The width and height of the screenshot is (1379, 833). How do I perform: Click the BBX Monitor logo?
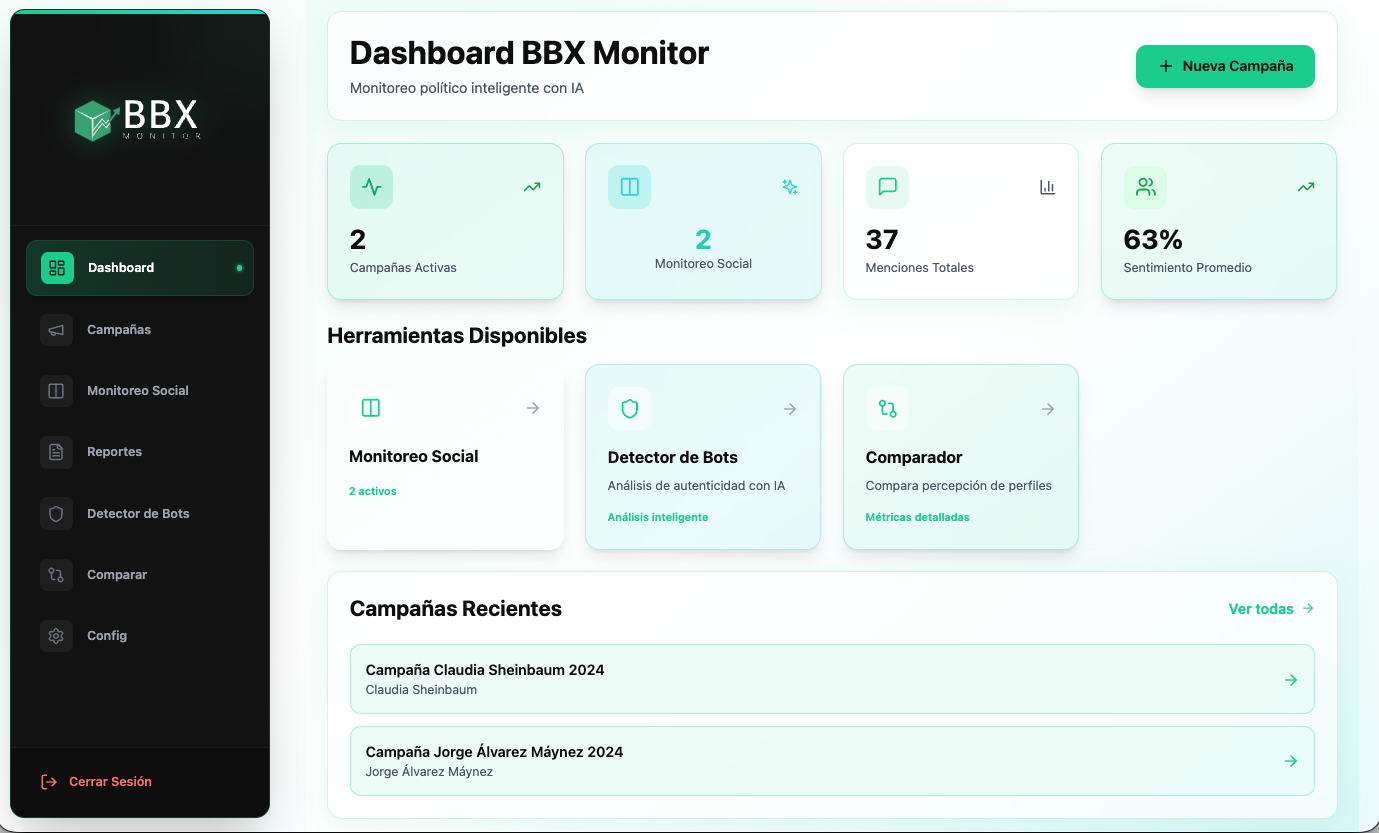(139, 120)
